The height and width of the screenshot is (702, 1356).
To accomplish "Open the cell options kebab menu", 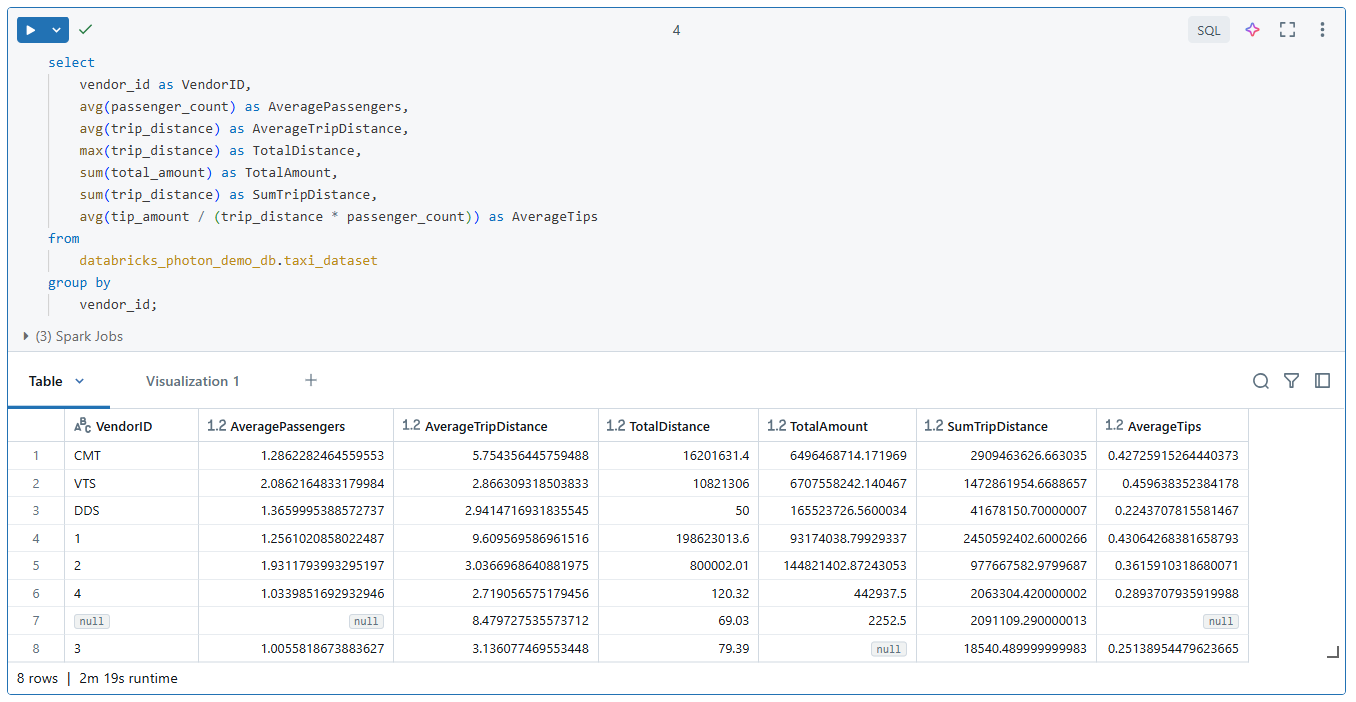I will [x=1322, y=29].
